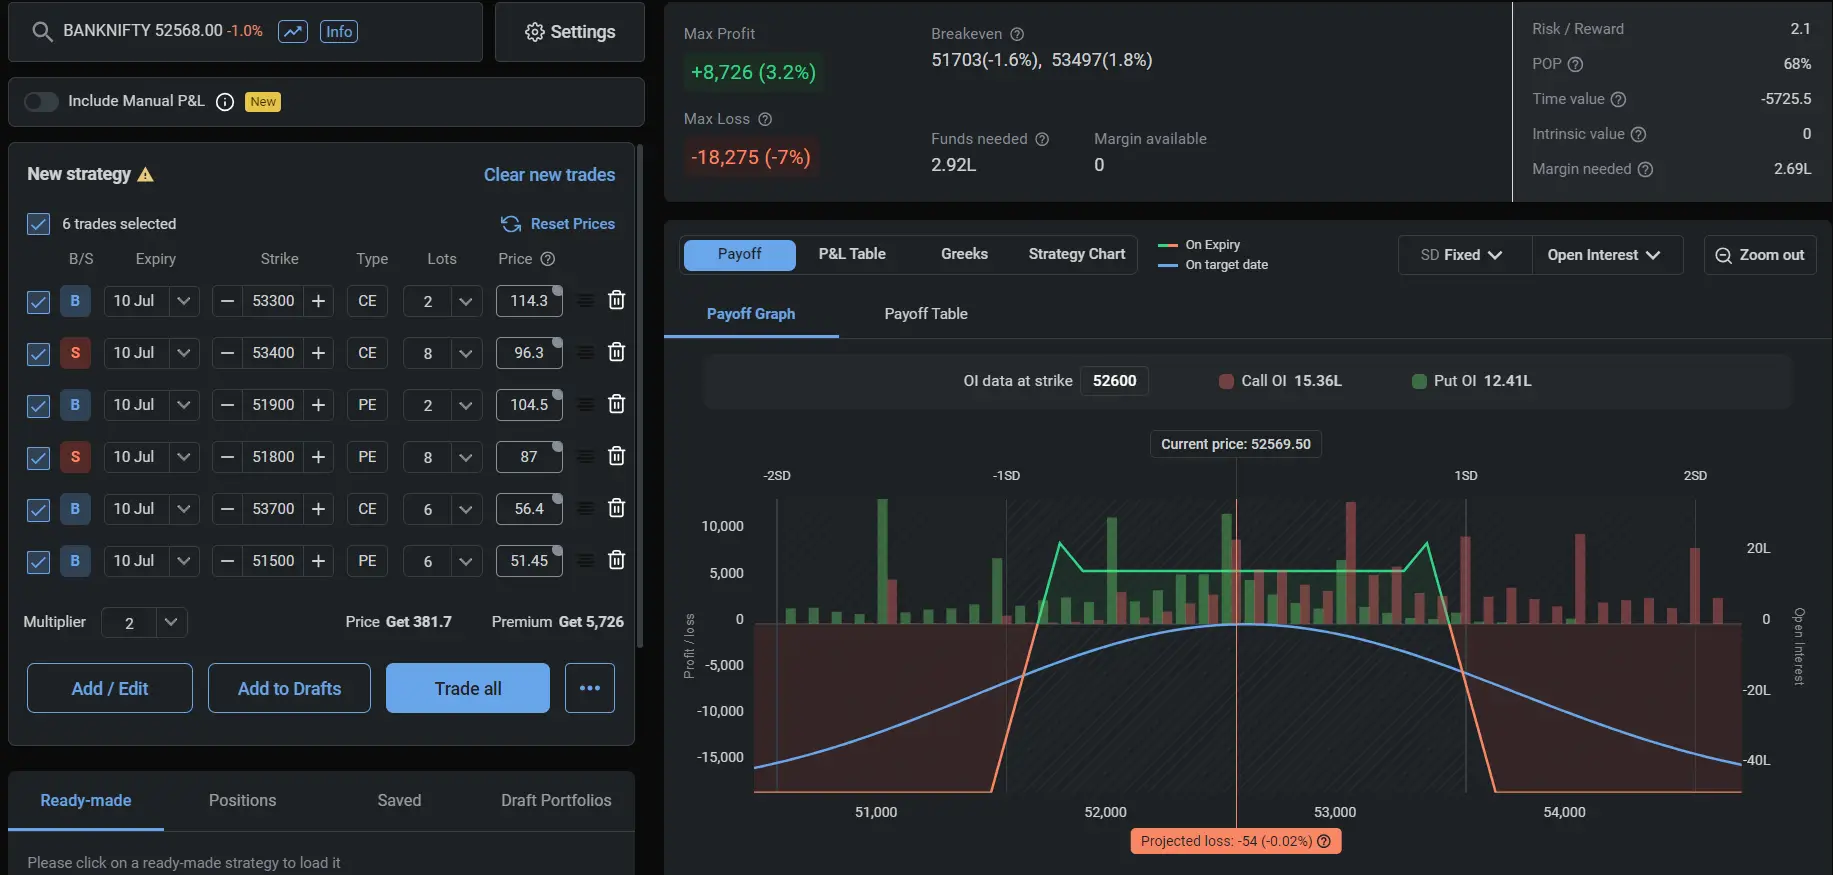
Task: Open lots dropdown on the 51800 row
Action: (x=465, y=457)
